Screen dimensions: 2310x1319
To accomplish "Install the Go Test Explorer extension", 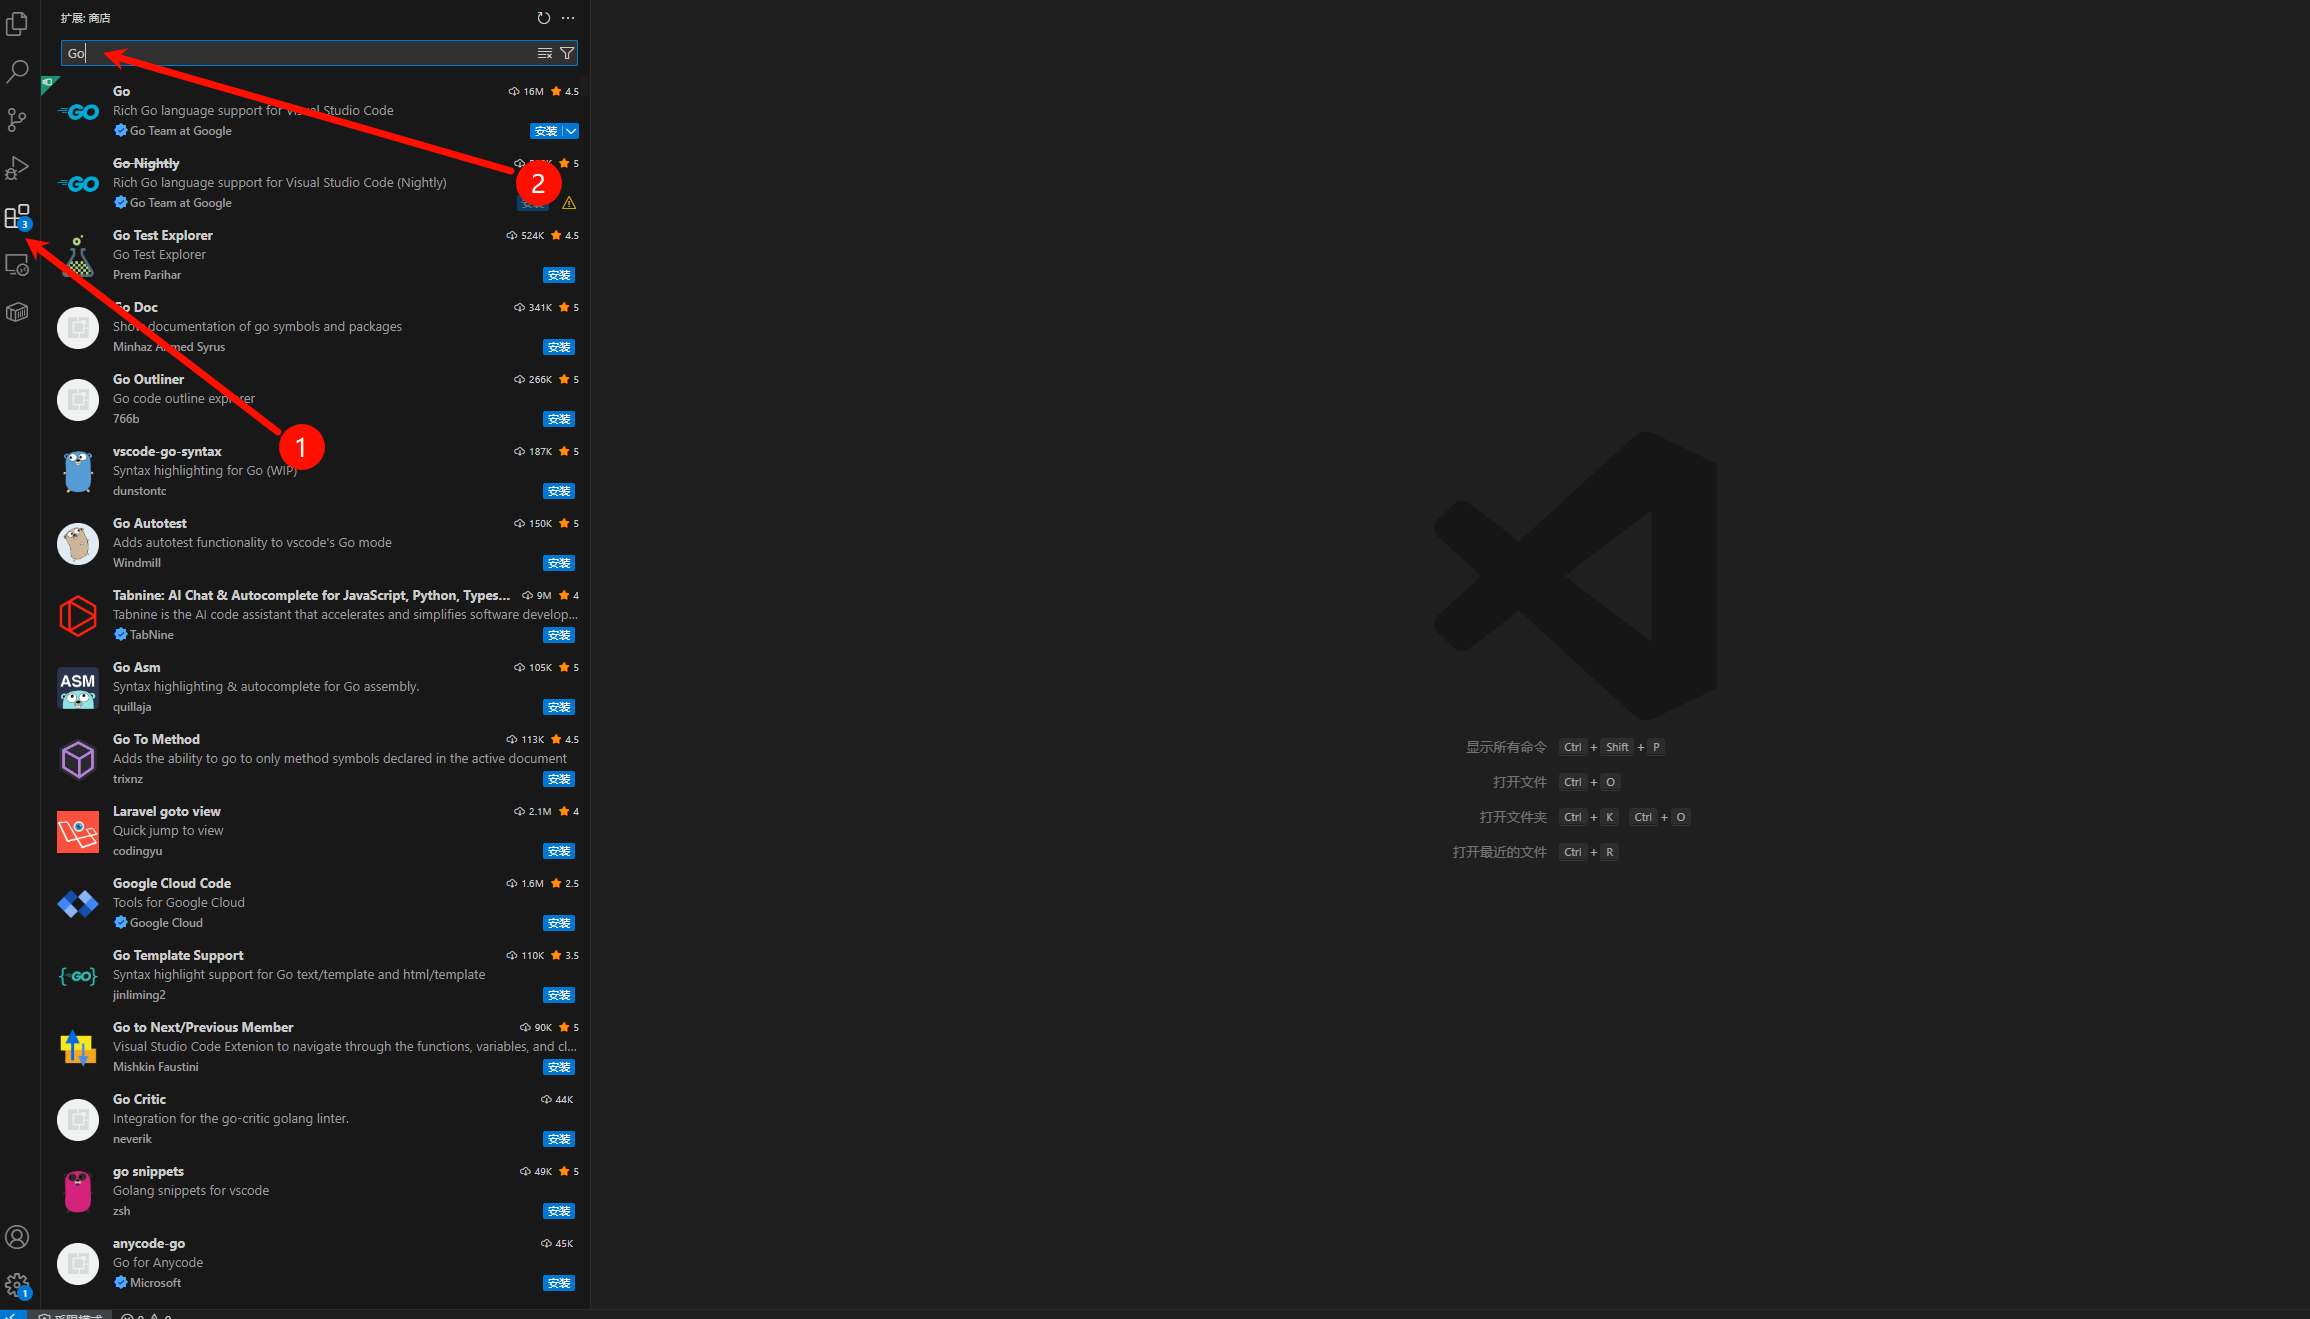I will 559,275.
